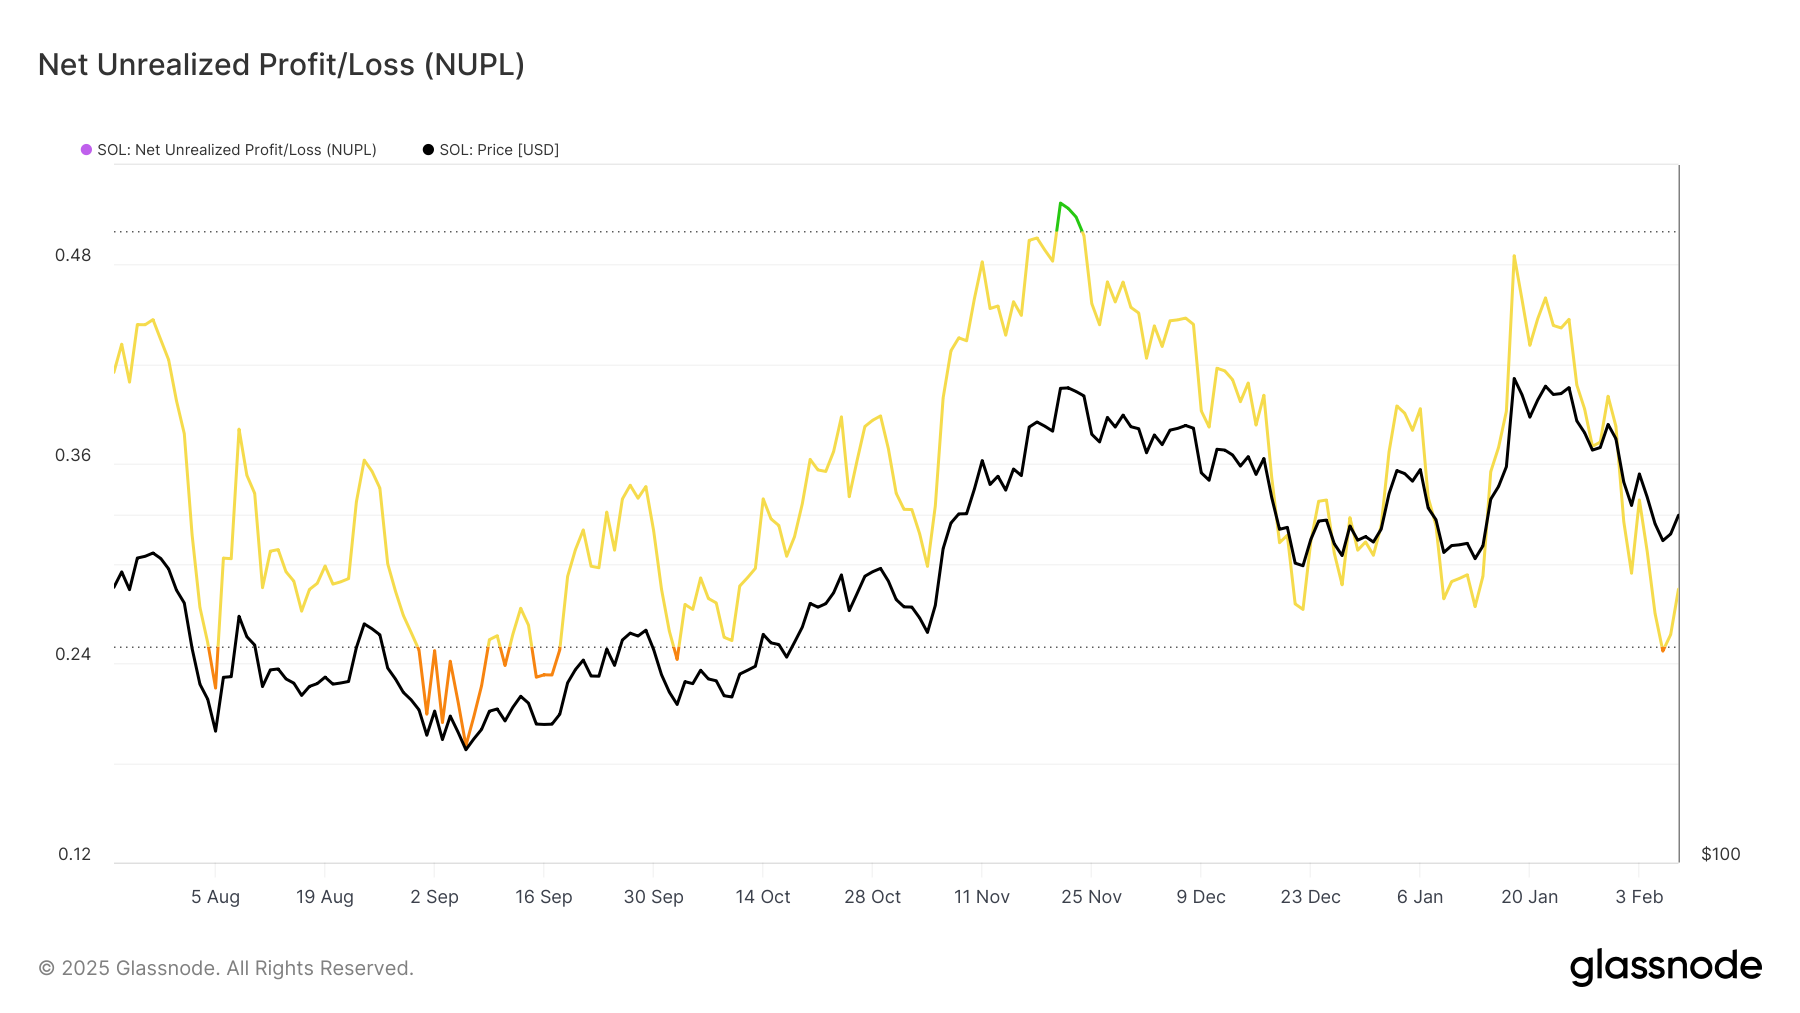Click the black SOL Price legend dot
The height and width of the screenshot is (1013, 1800).
[428, 150]
